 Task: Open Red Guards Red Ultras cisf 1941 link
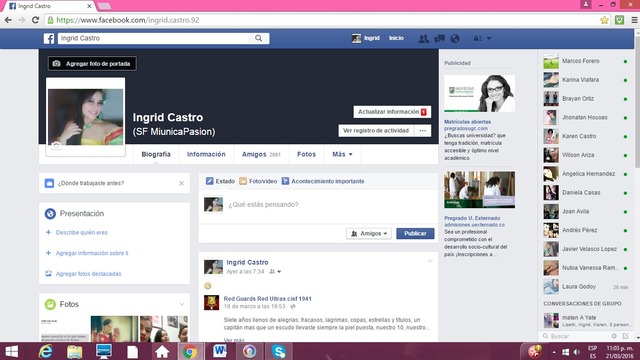[267, 299]
